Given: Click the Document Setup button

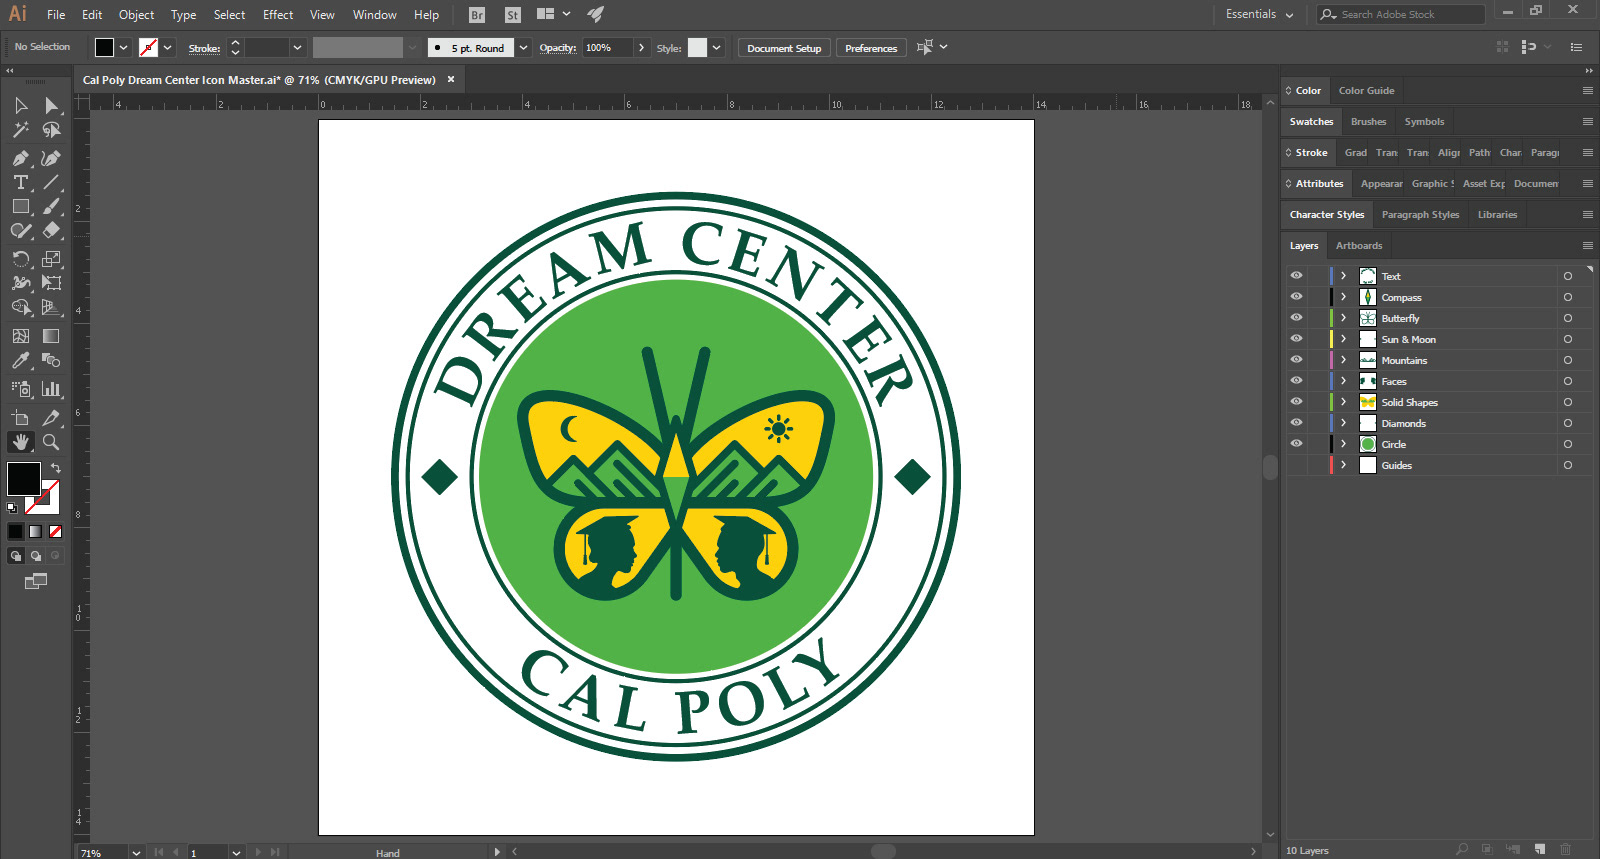Looking at the screenshot, I should pos(784,48).
